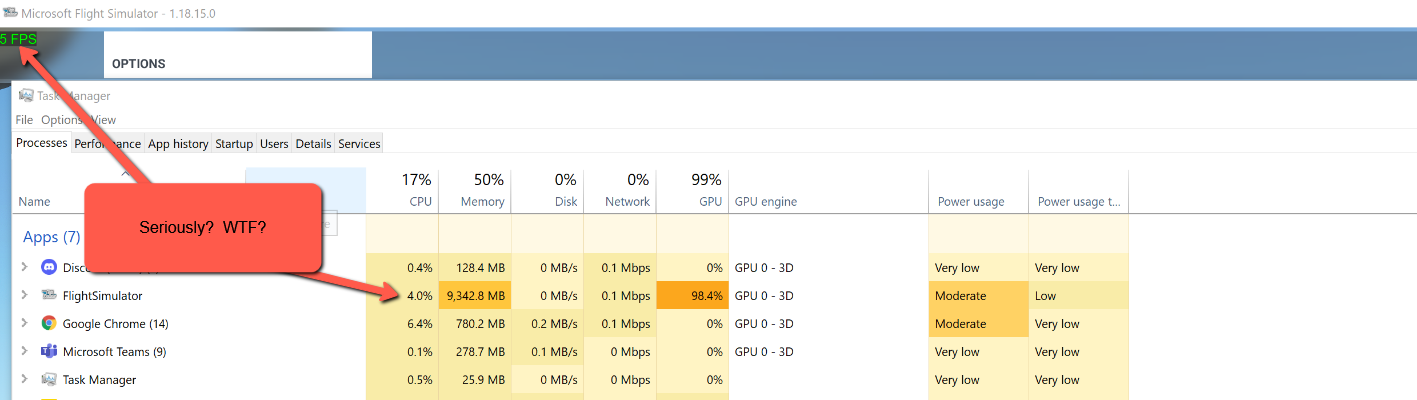Select the Google Chrome (14) row name
The width and height of the screenshot is (1417, 400).
tap(115, 324)
